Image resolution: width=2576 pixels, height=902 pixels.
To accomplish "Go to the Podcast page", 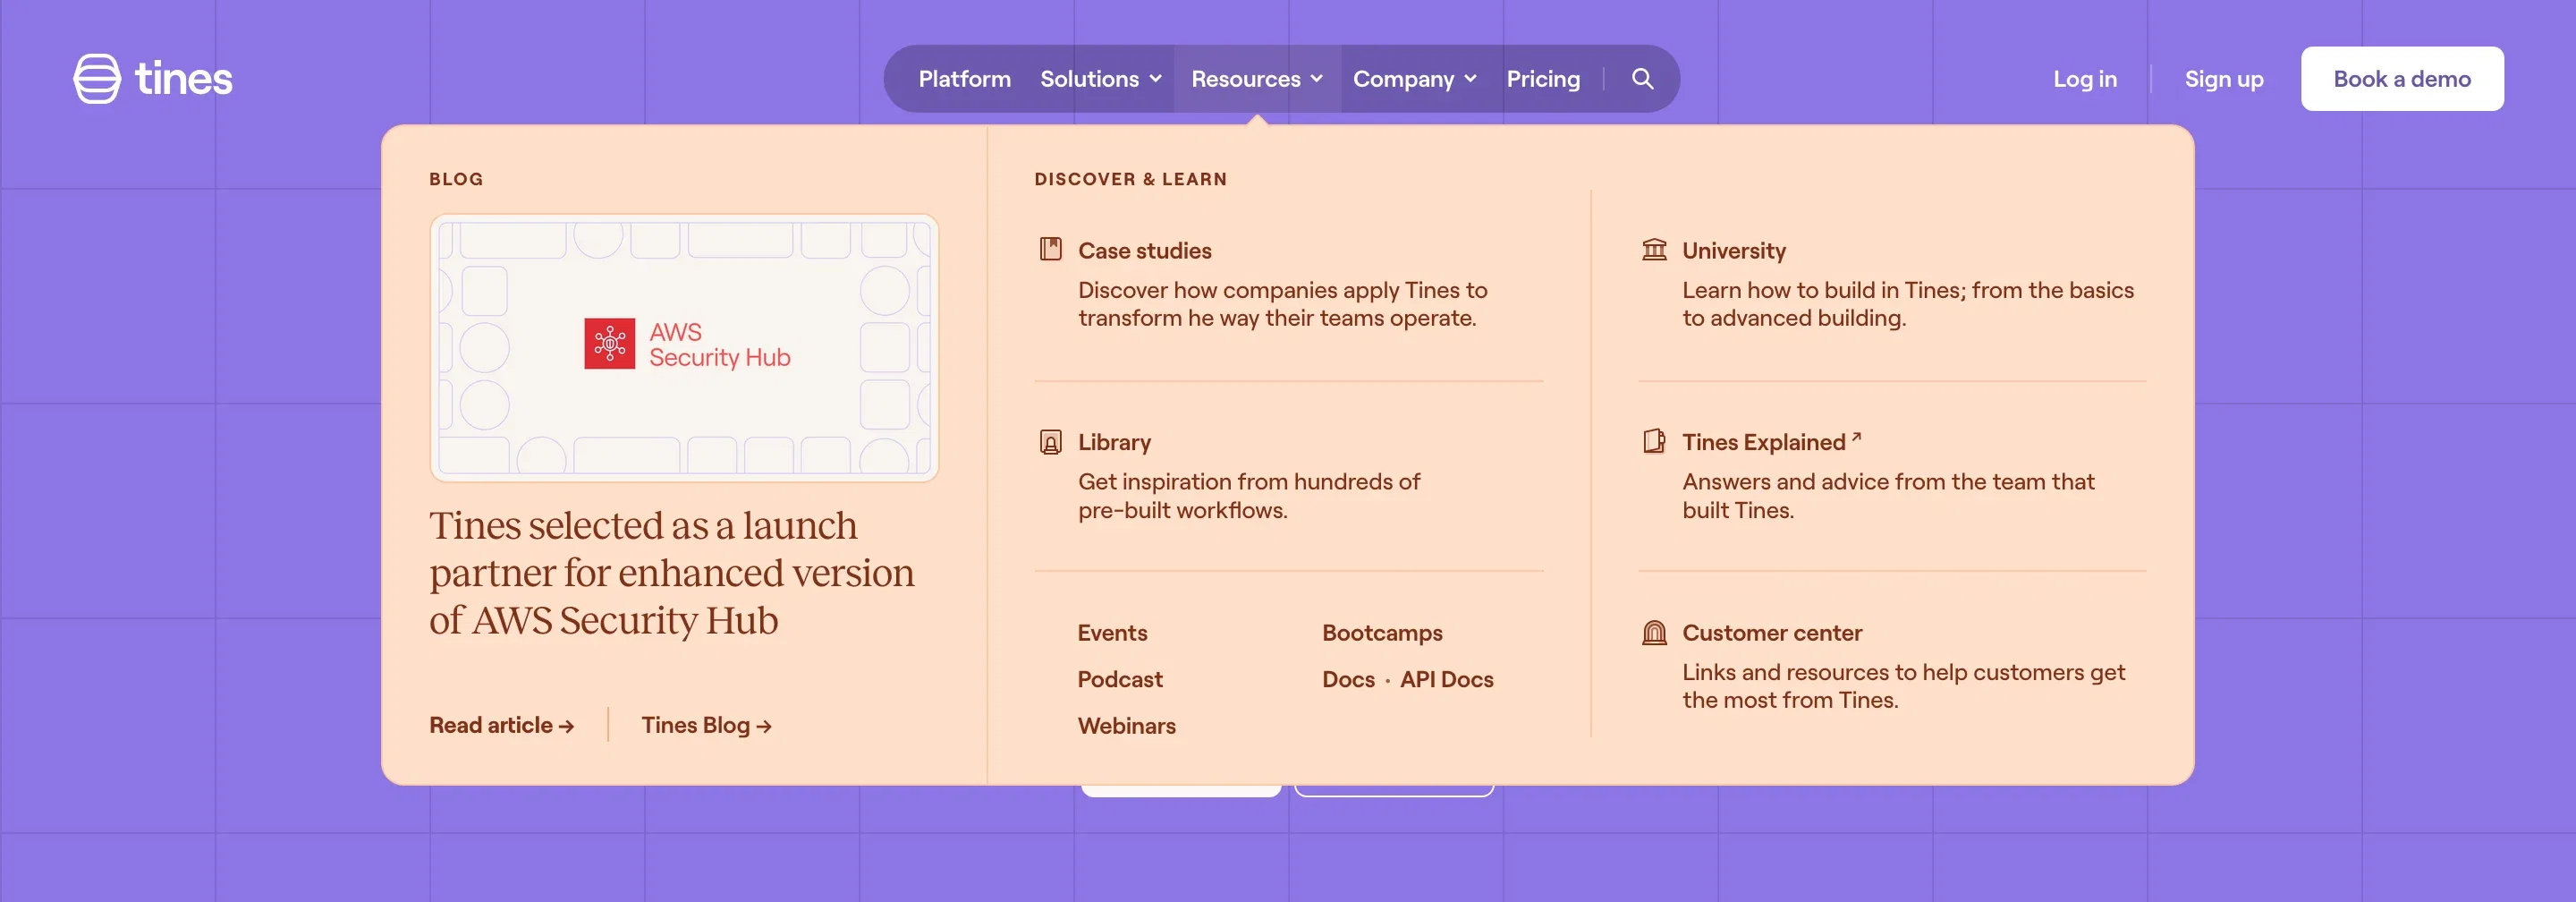I will click(x=1120, y=679).
